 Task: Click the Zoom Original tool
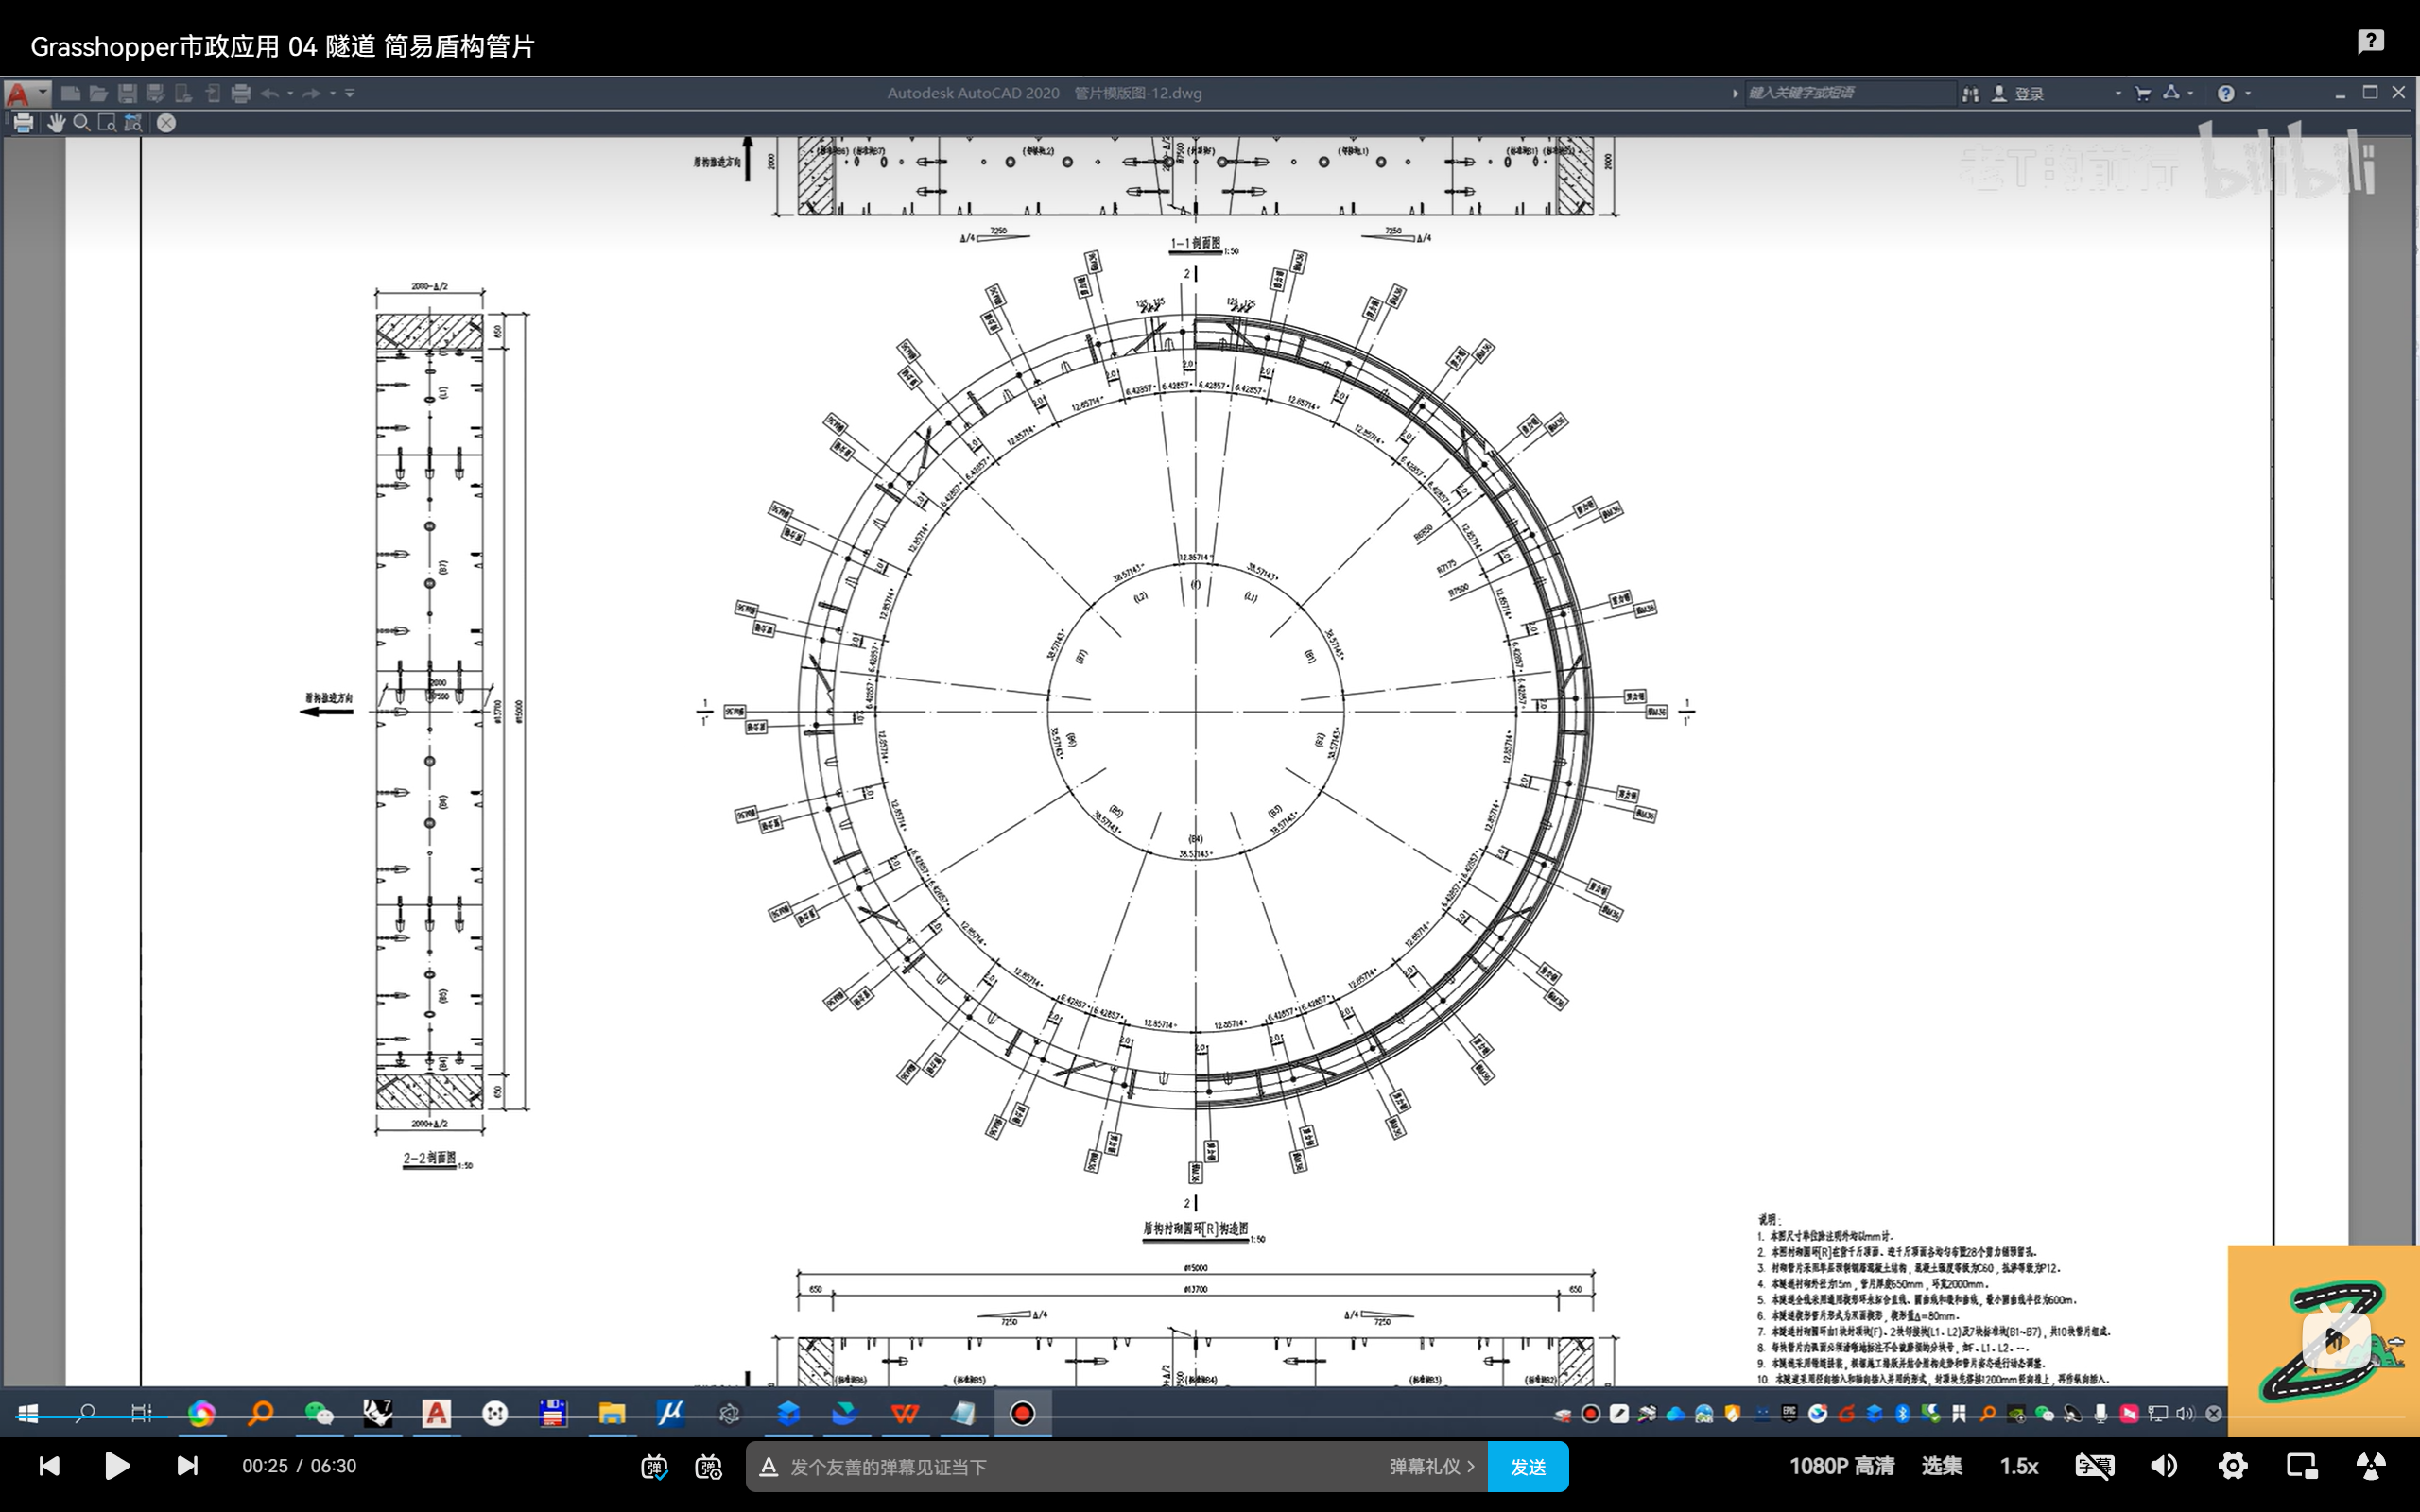click(x=133, y=123)
